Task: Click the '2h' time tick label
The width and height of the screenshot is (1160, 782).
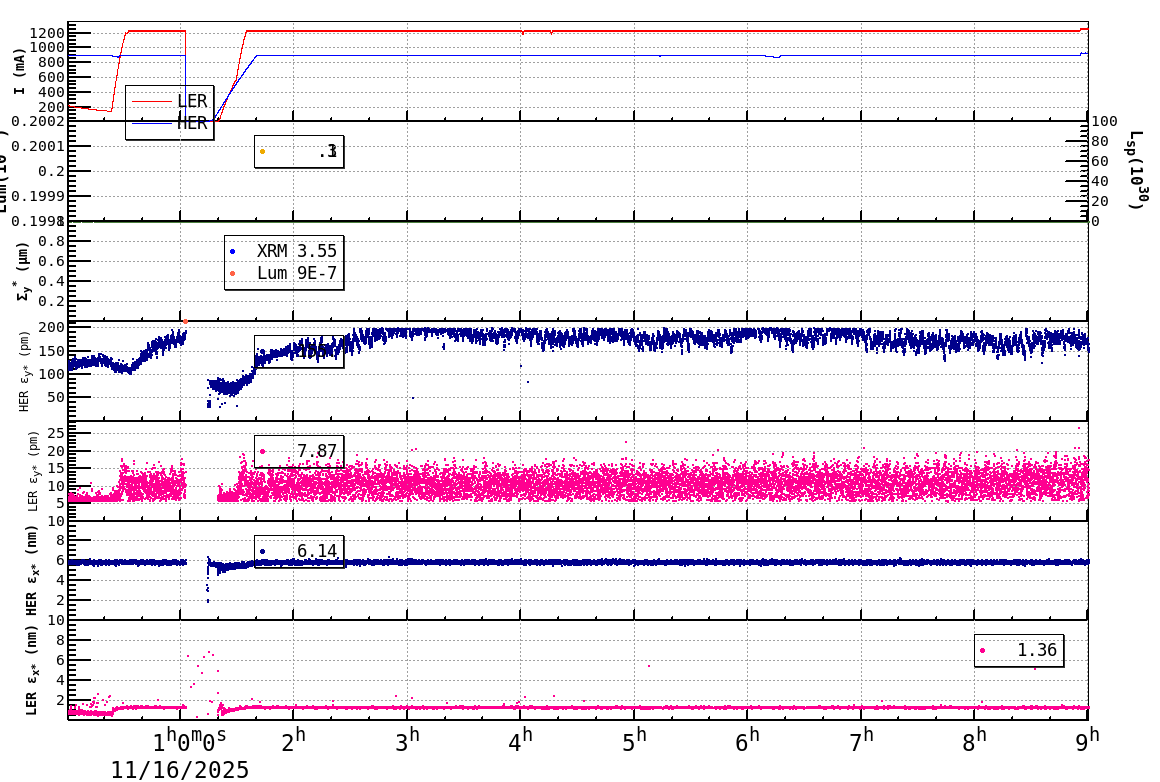Action: [293, 741]
